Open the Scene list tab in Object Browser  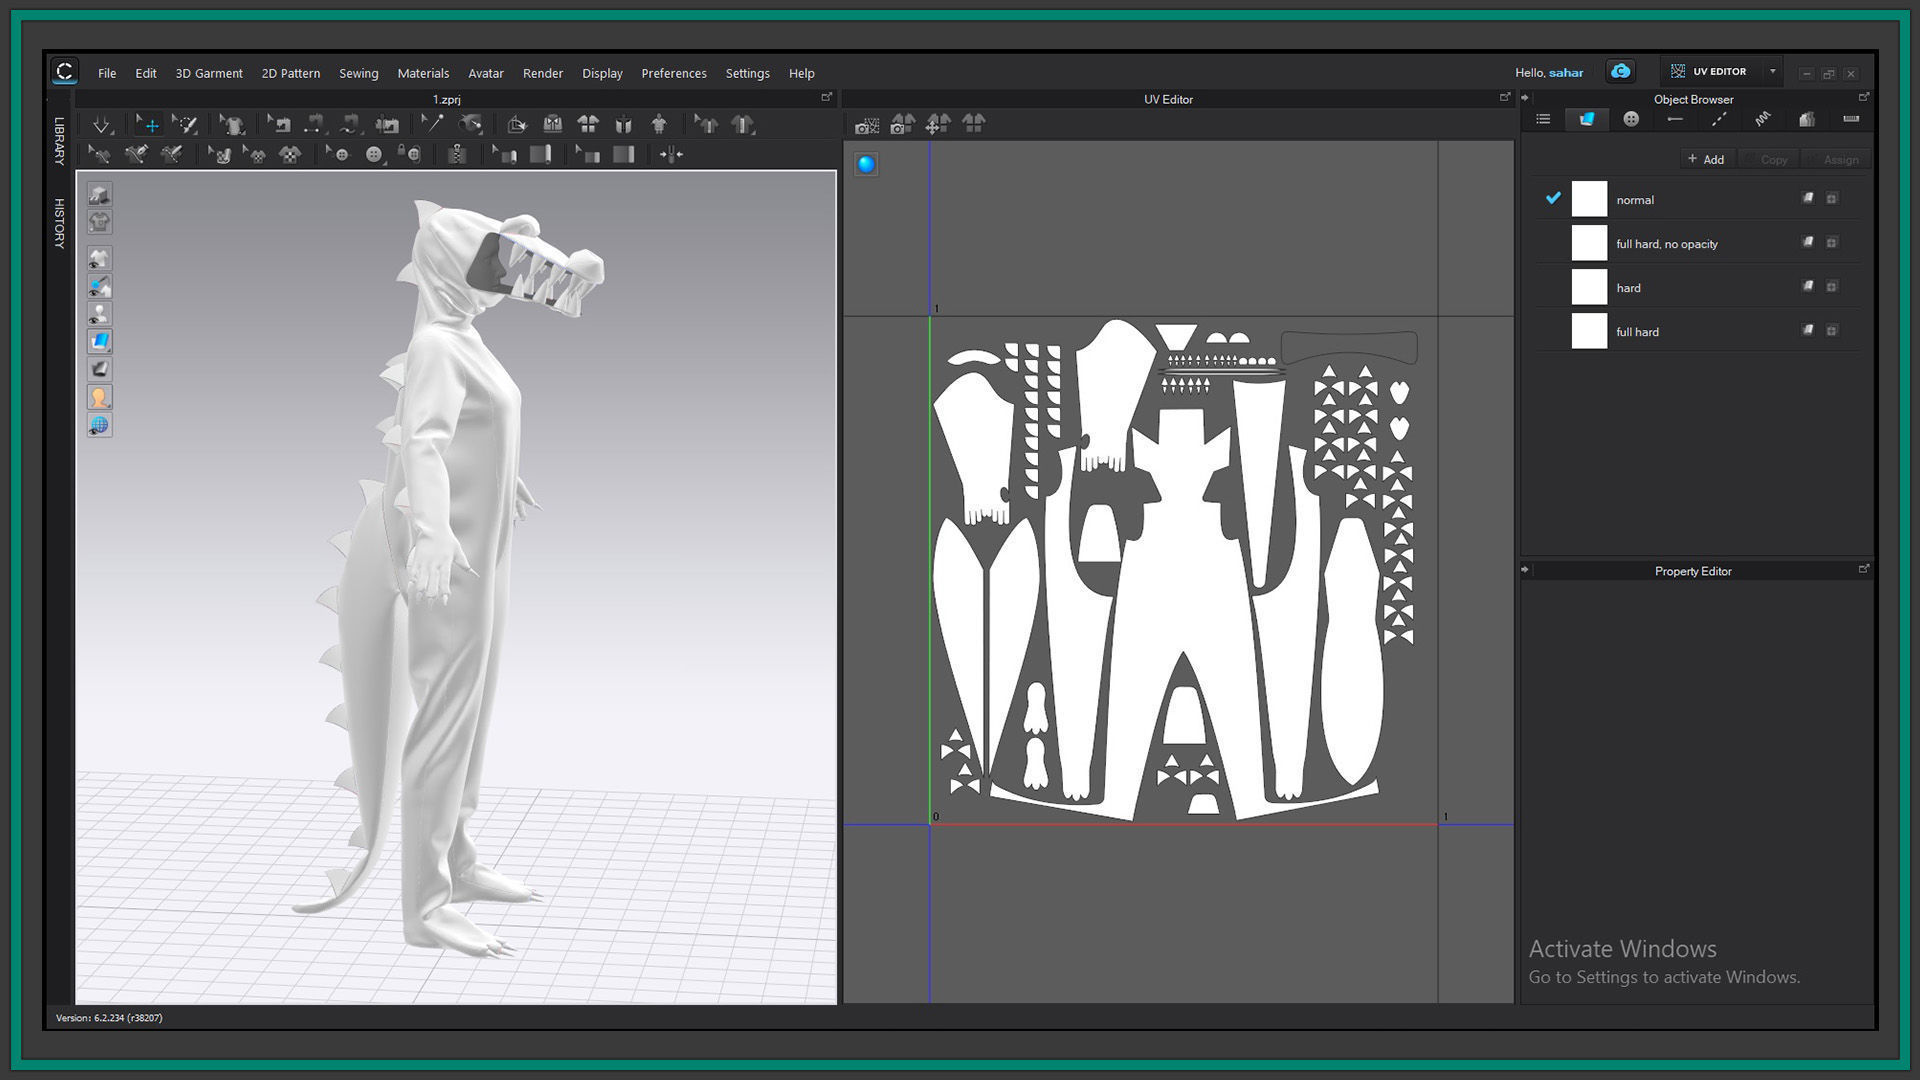1543,119
